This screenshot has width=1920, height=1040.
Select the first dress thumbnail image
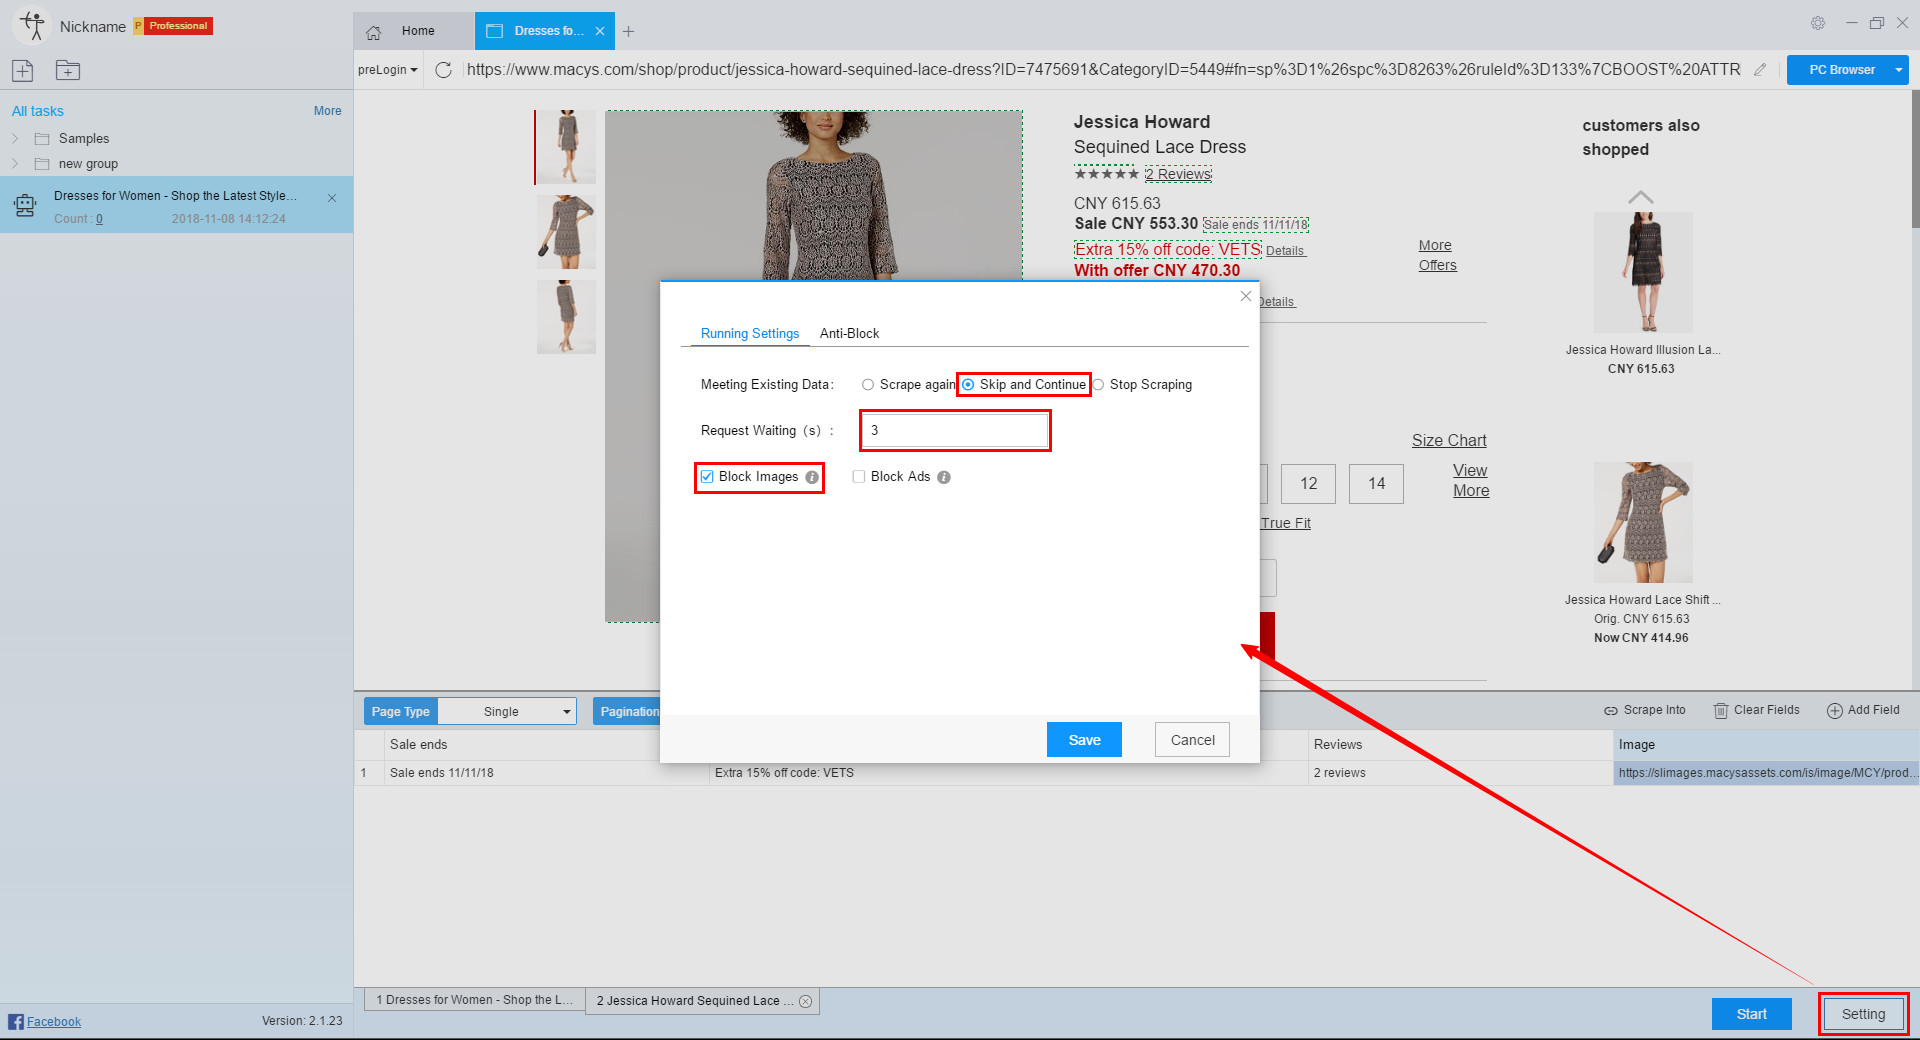[566, 147]
